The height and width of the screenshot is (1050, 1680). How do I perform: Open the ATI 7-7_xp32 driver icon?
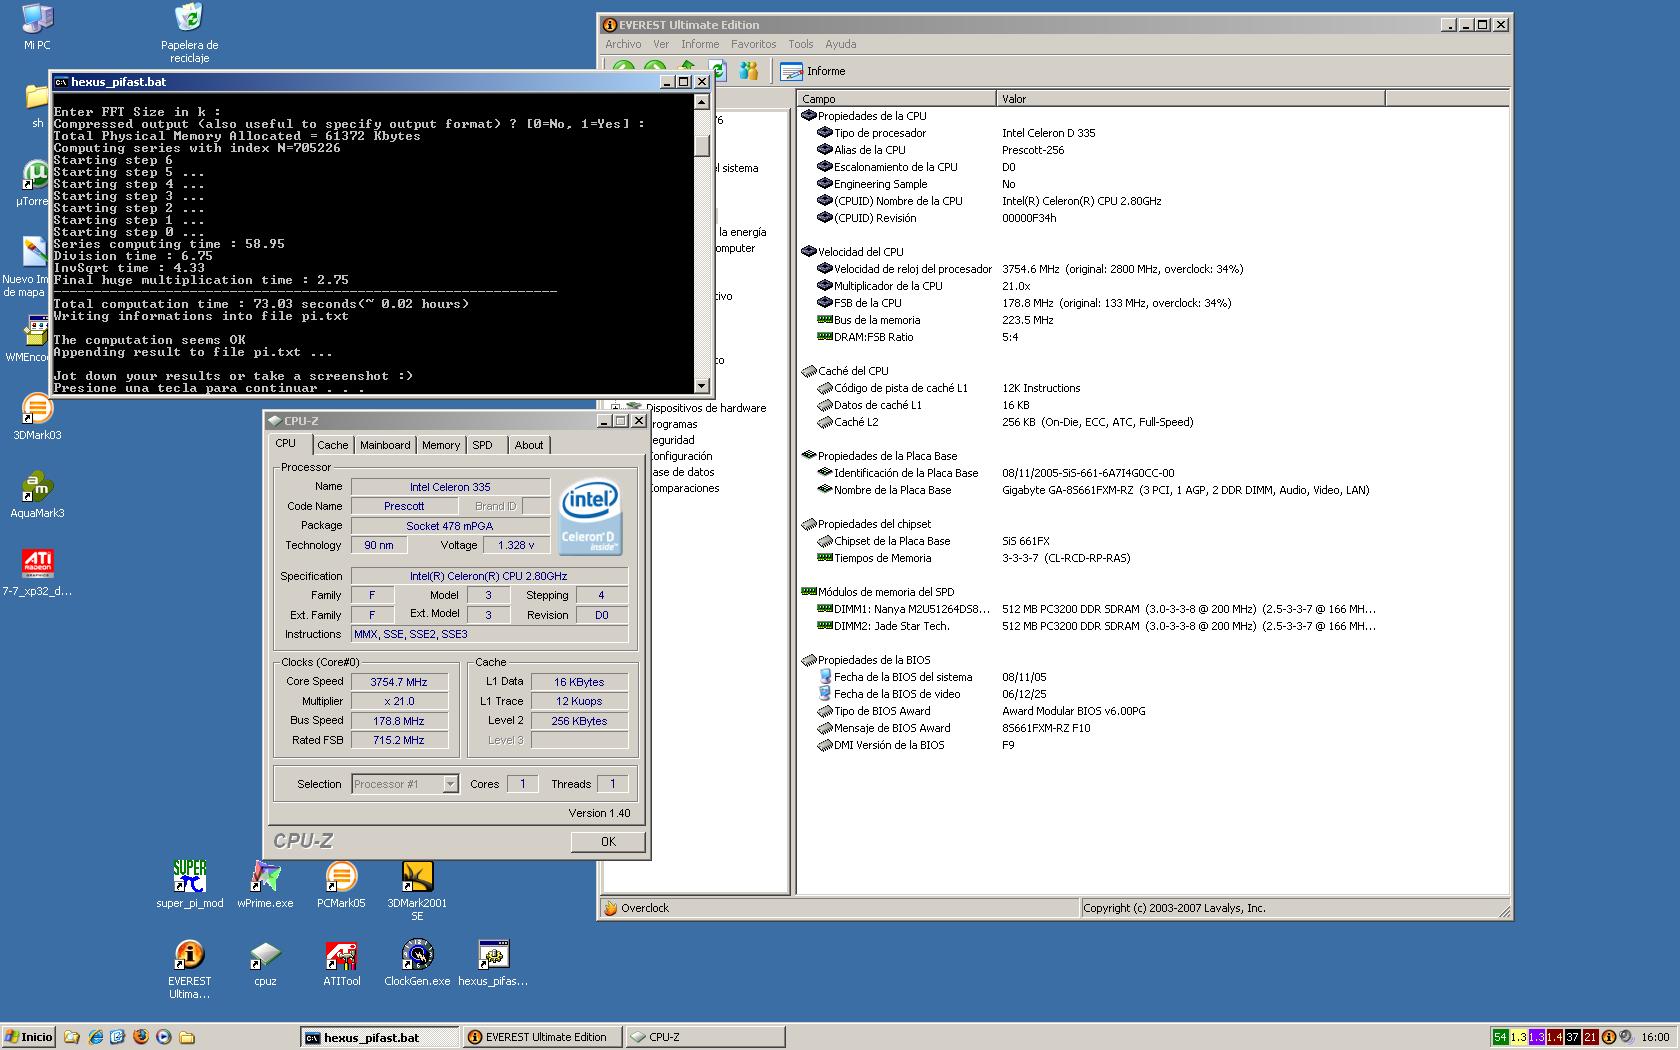pyautogui.click(x=37, y=573)
